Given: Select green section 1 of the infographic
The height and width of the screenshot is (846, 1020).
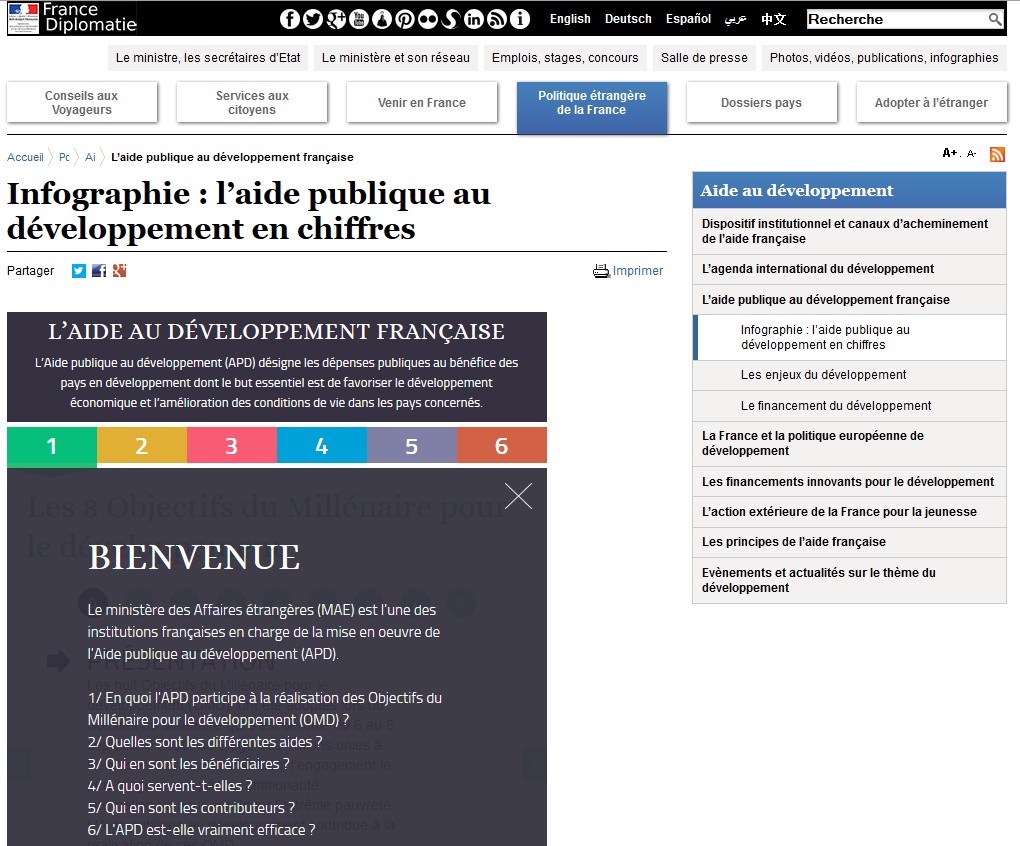Looking at the screenshot, I should [52, 447].
